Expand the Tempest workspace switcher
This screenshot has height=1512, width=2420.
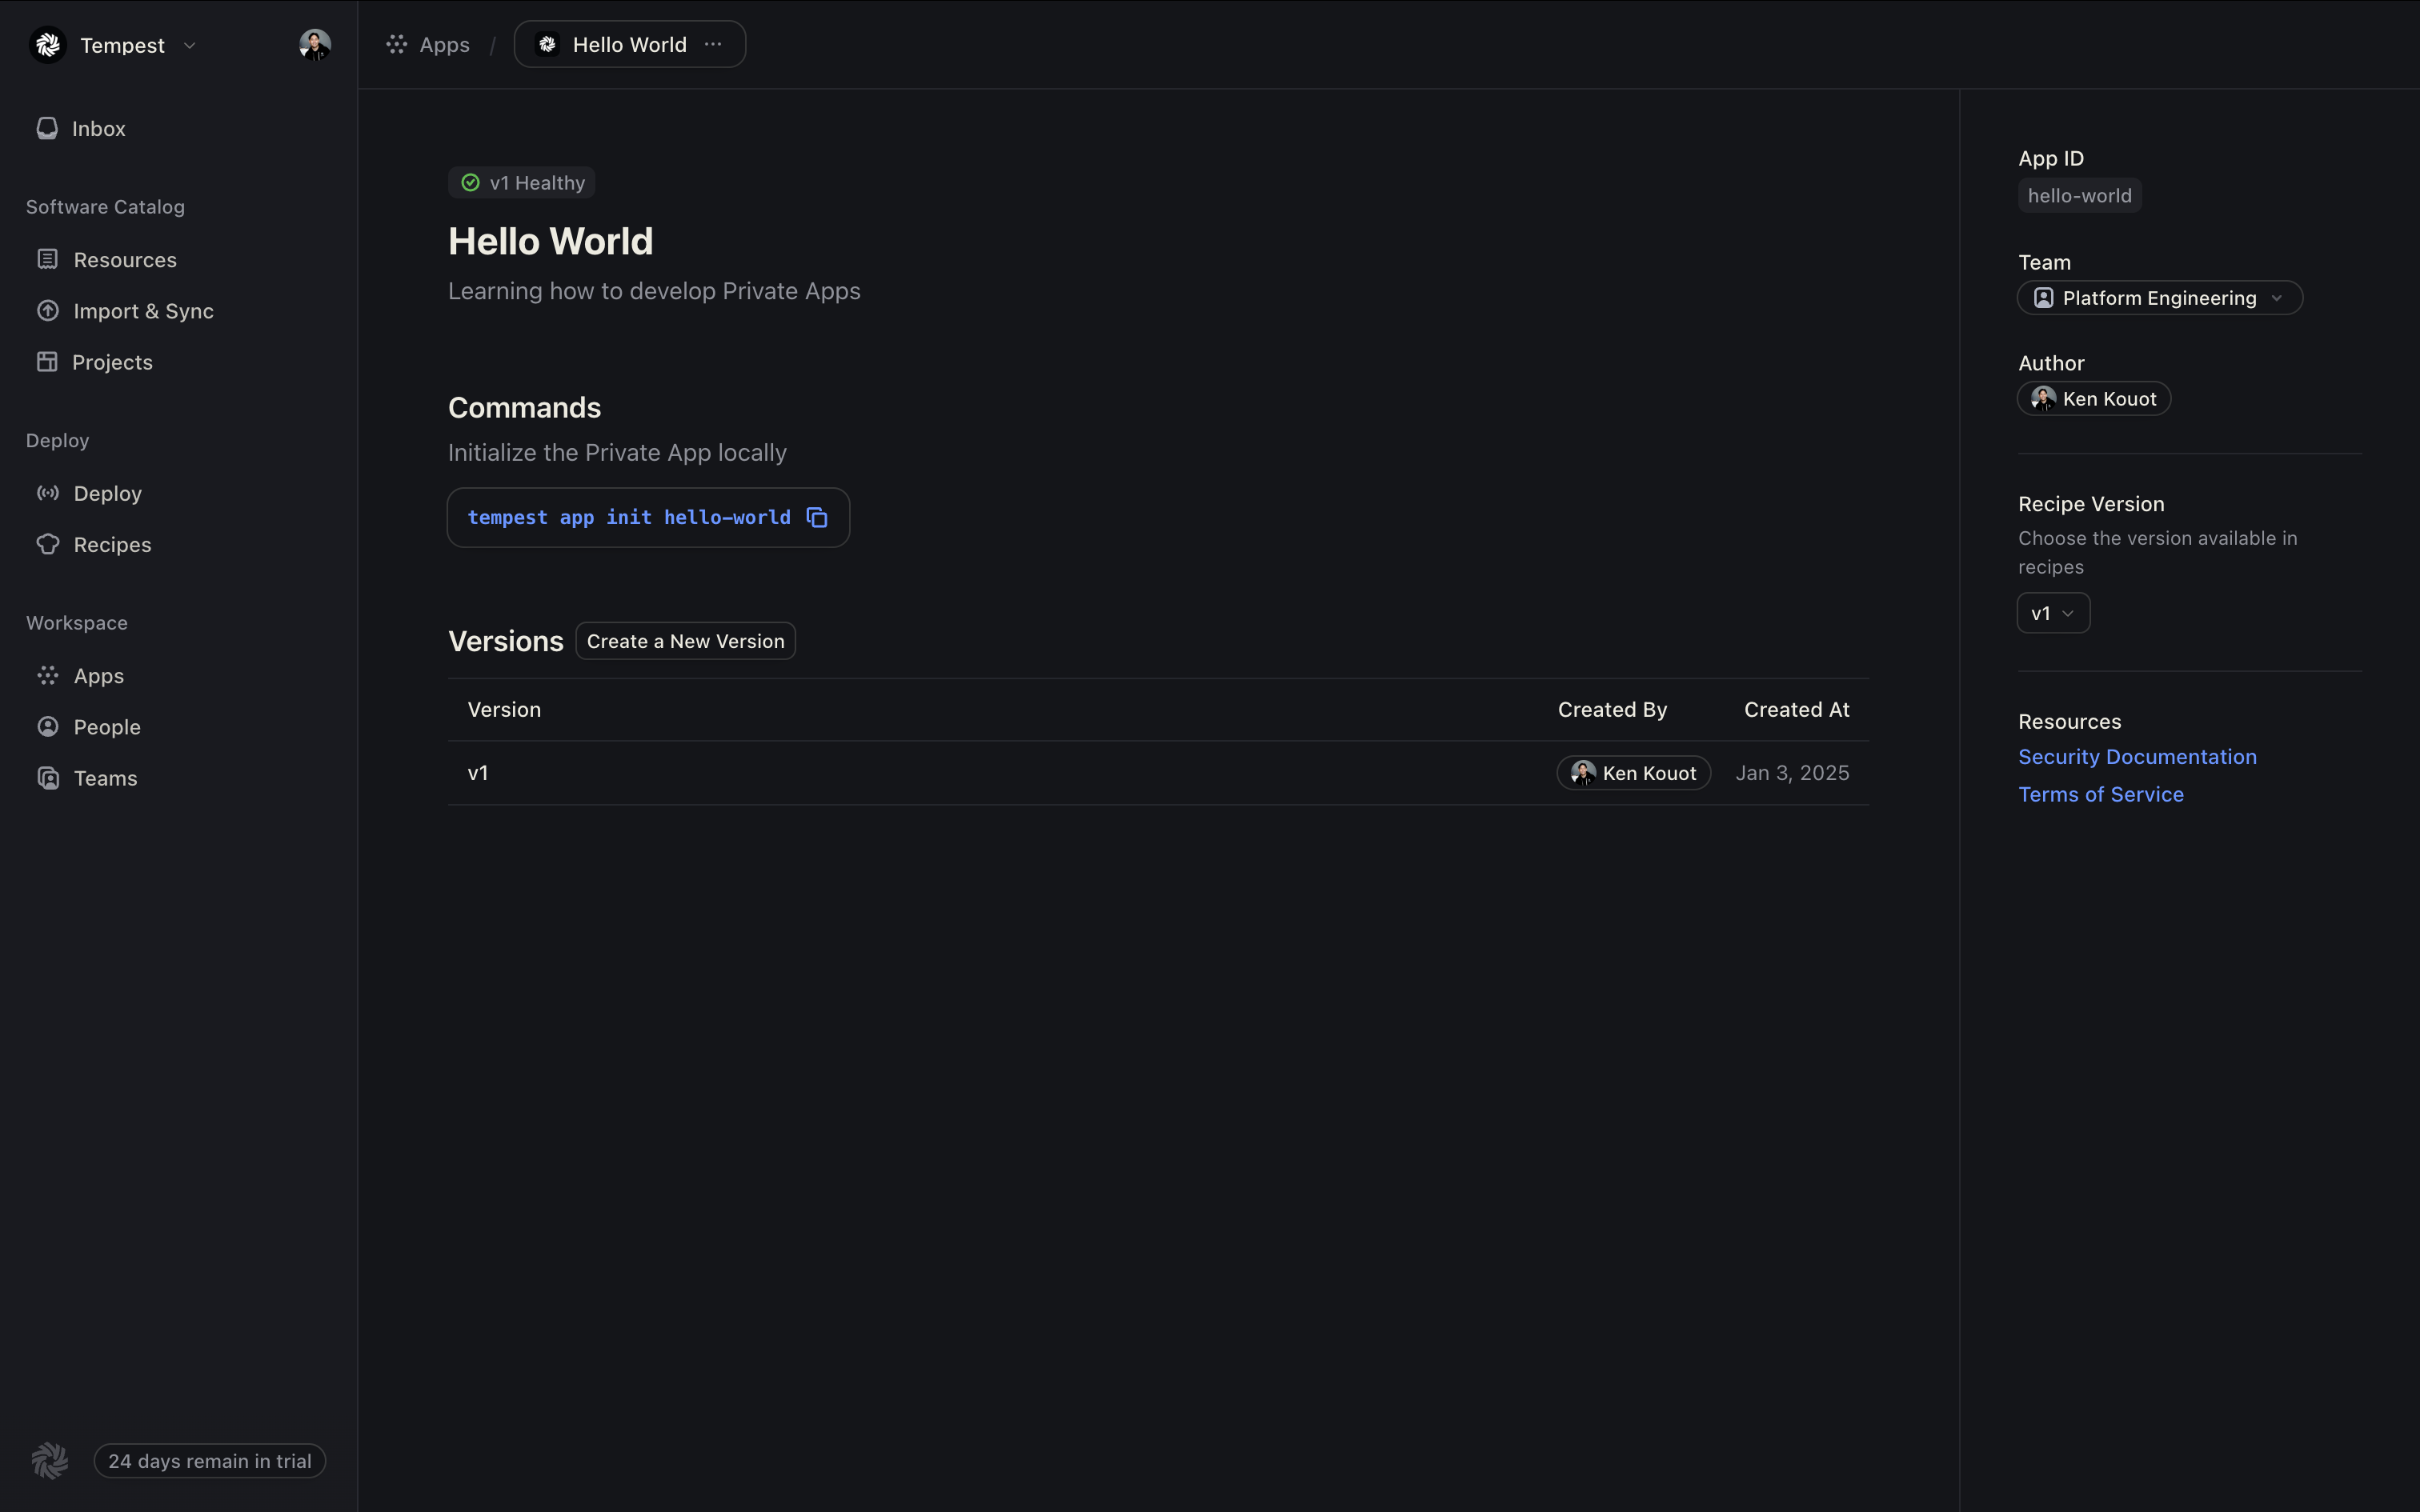189,46
